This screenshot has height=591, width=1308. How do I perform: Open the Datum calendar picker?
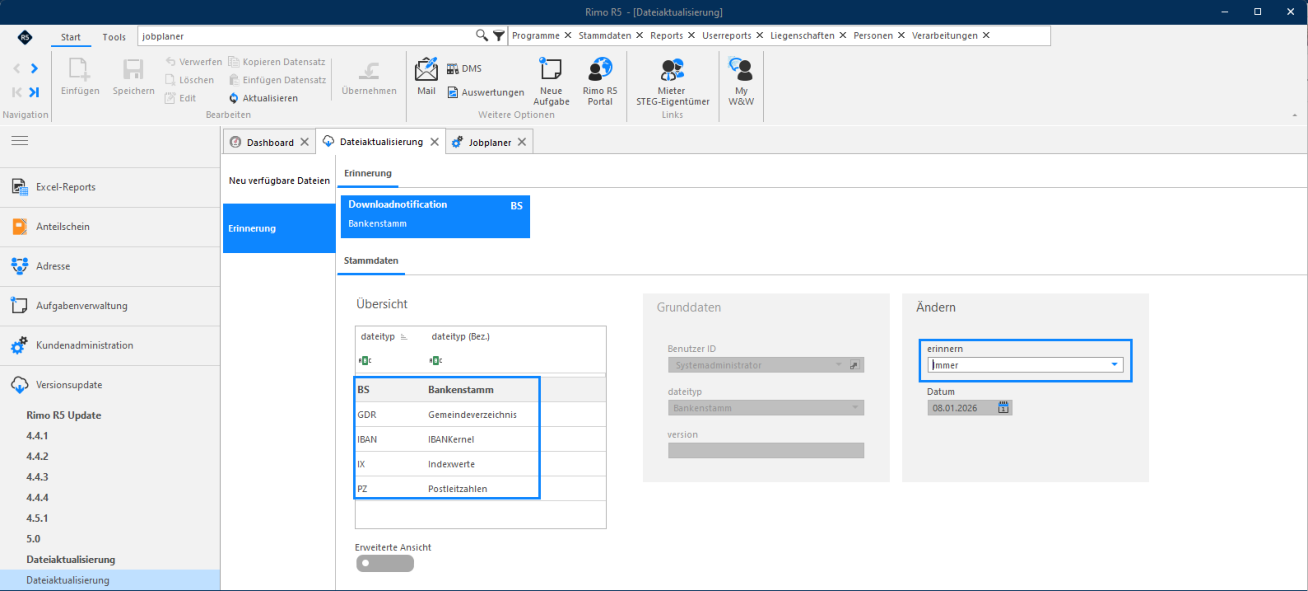[x=1003, y=407]
